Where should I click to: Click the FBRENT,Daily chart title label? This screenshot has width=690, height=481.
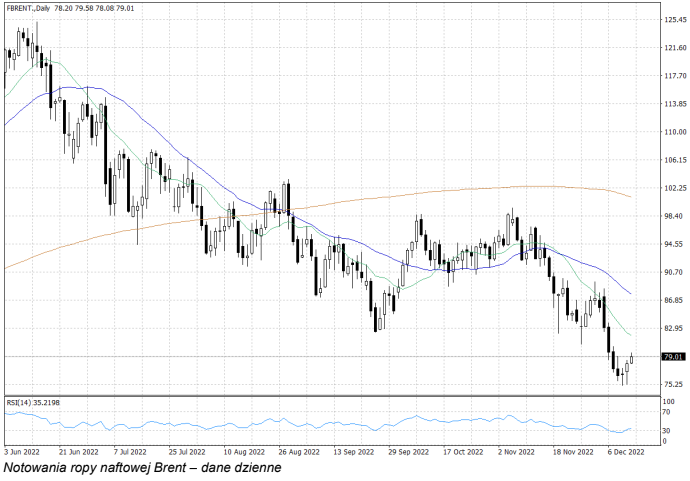30,8
